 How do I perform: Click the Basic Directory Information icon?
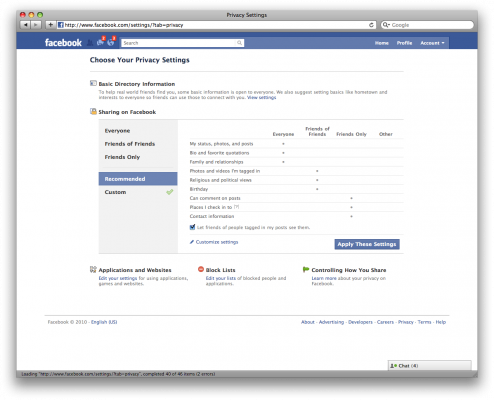click(x=93, y=83)
